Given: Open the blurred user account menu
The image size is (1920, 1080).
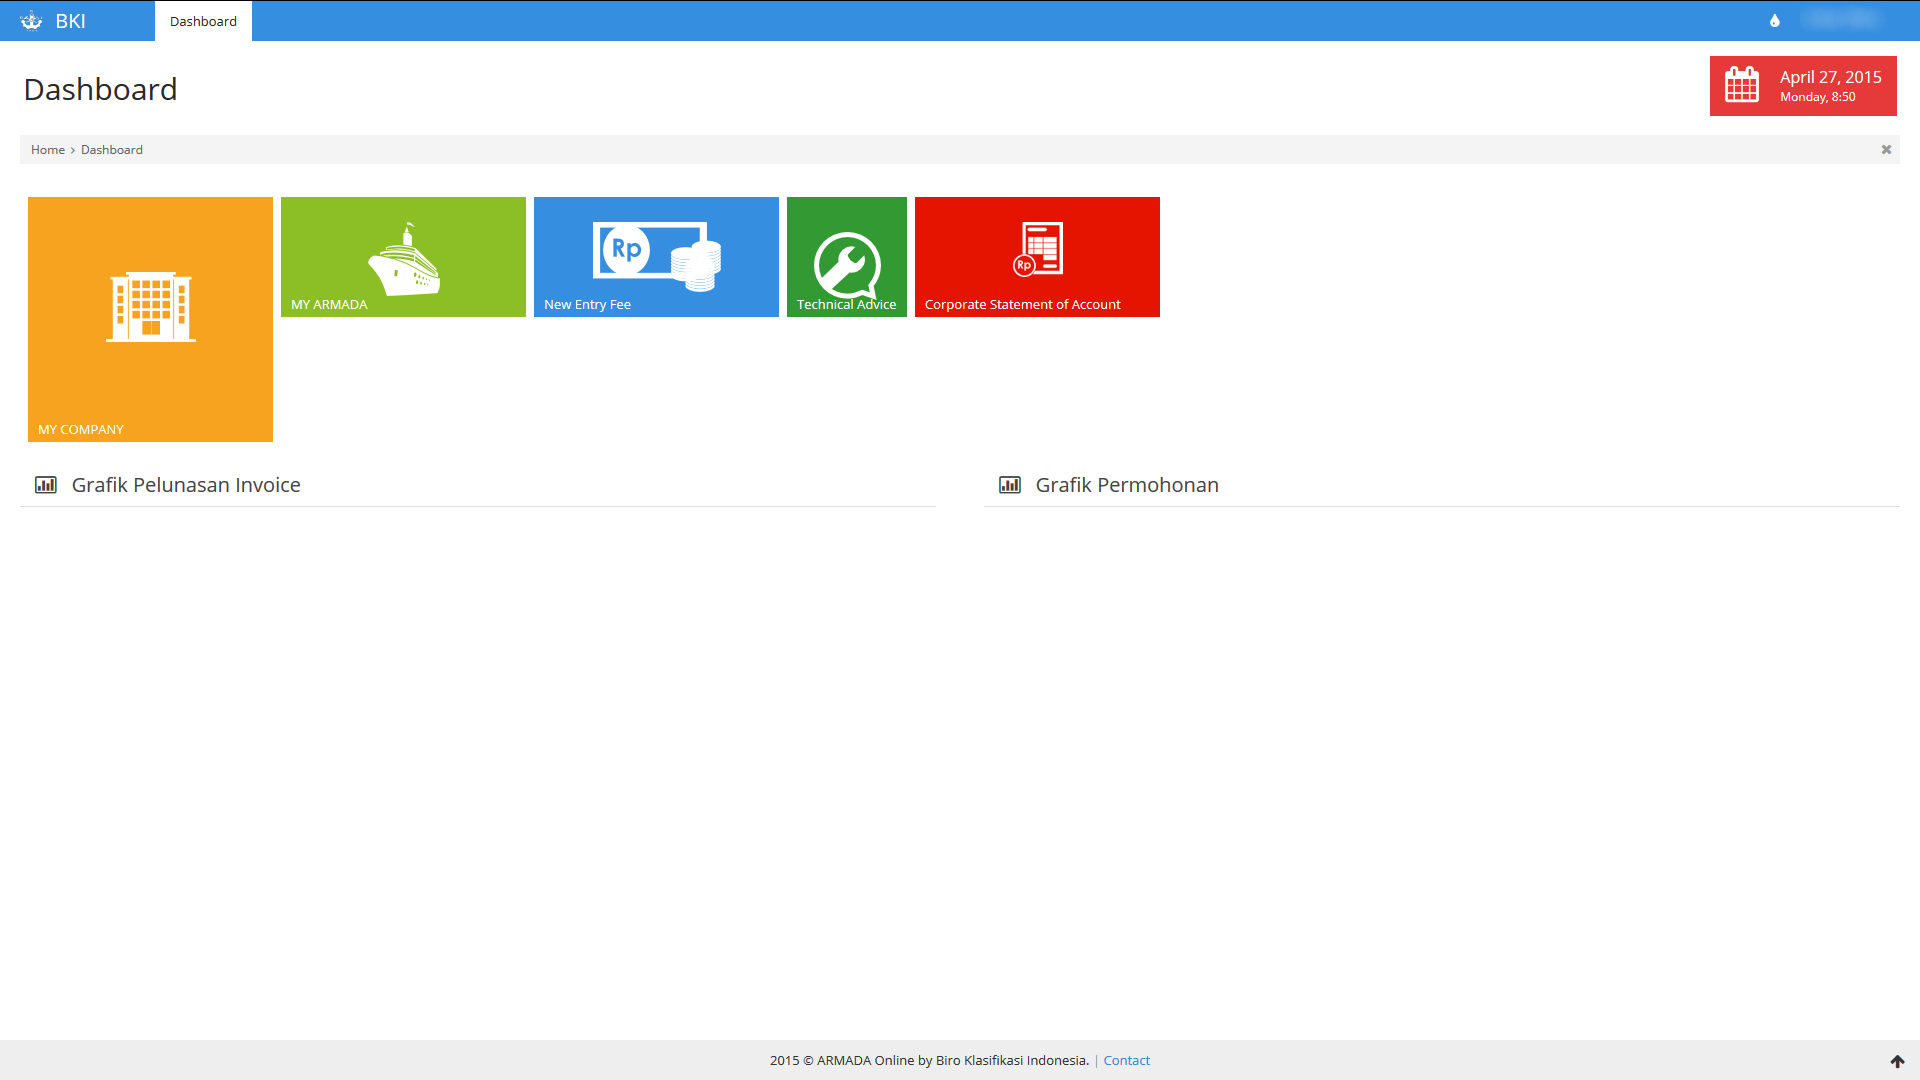Looking at the screenshot, I should pos(1842,20).
